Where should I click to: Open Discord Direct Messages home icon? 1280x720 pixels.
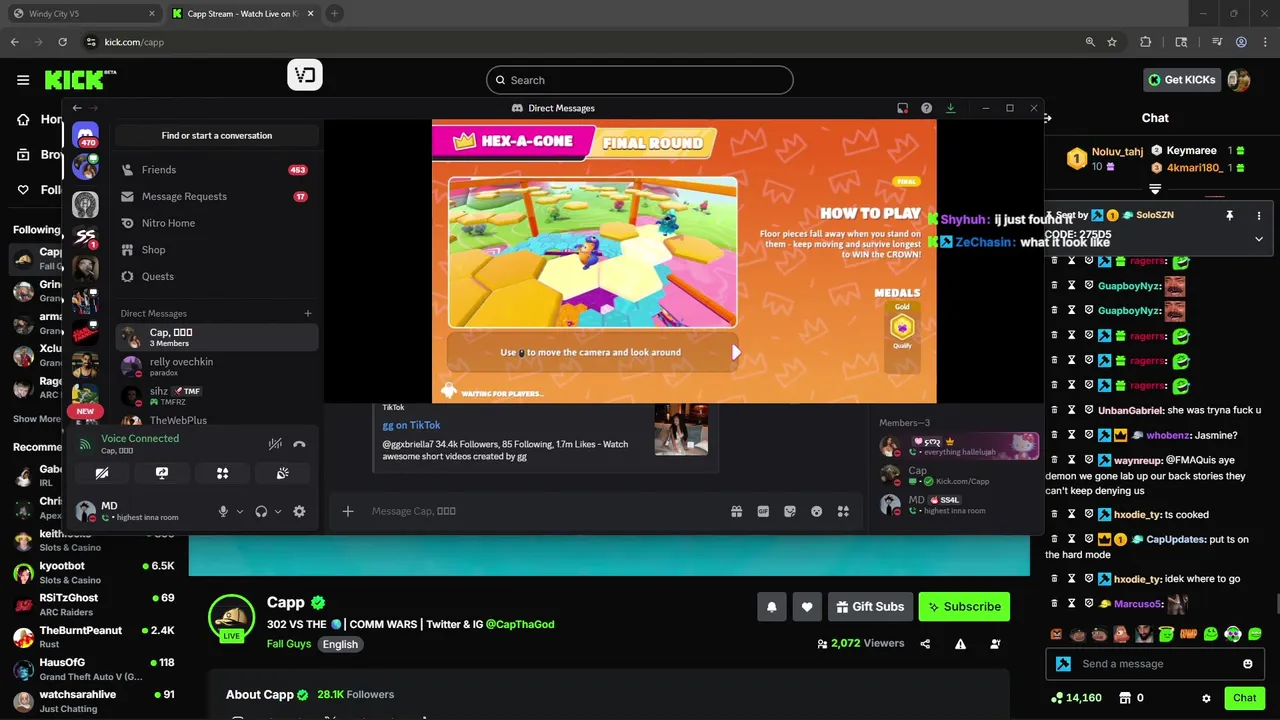pyautogui.click(x=86, y=135)
